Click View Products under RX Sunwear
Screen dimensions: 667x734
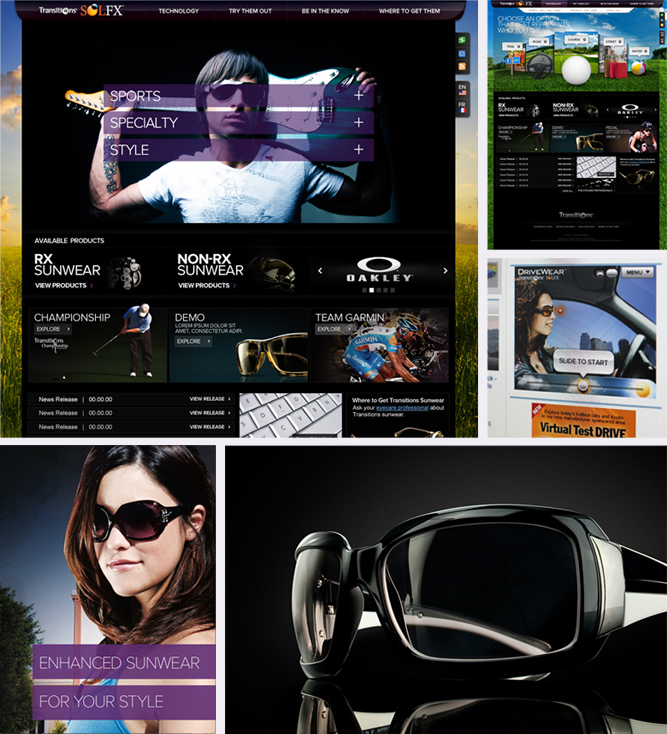click(64, 285)
